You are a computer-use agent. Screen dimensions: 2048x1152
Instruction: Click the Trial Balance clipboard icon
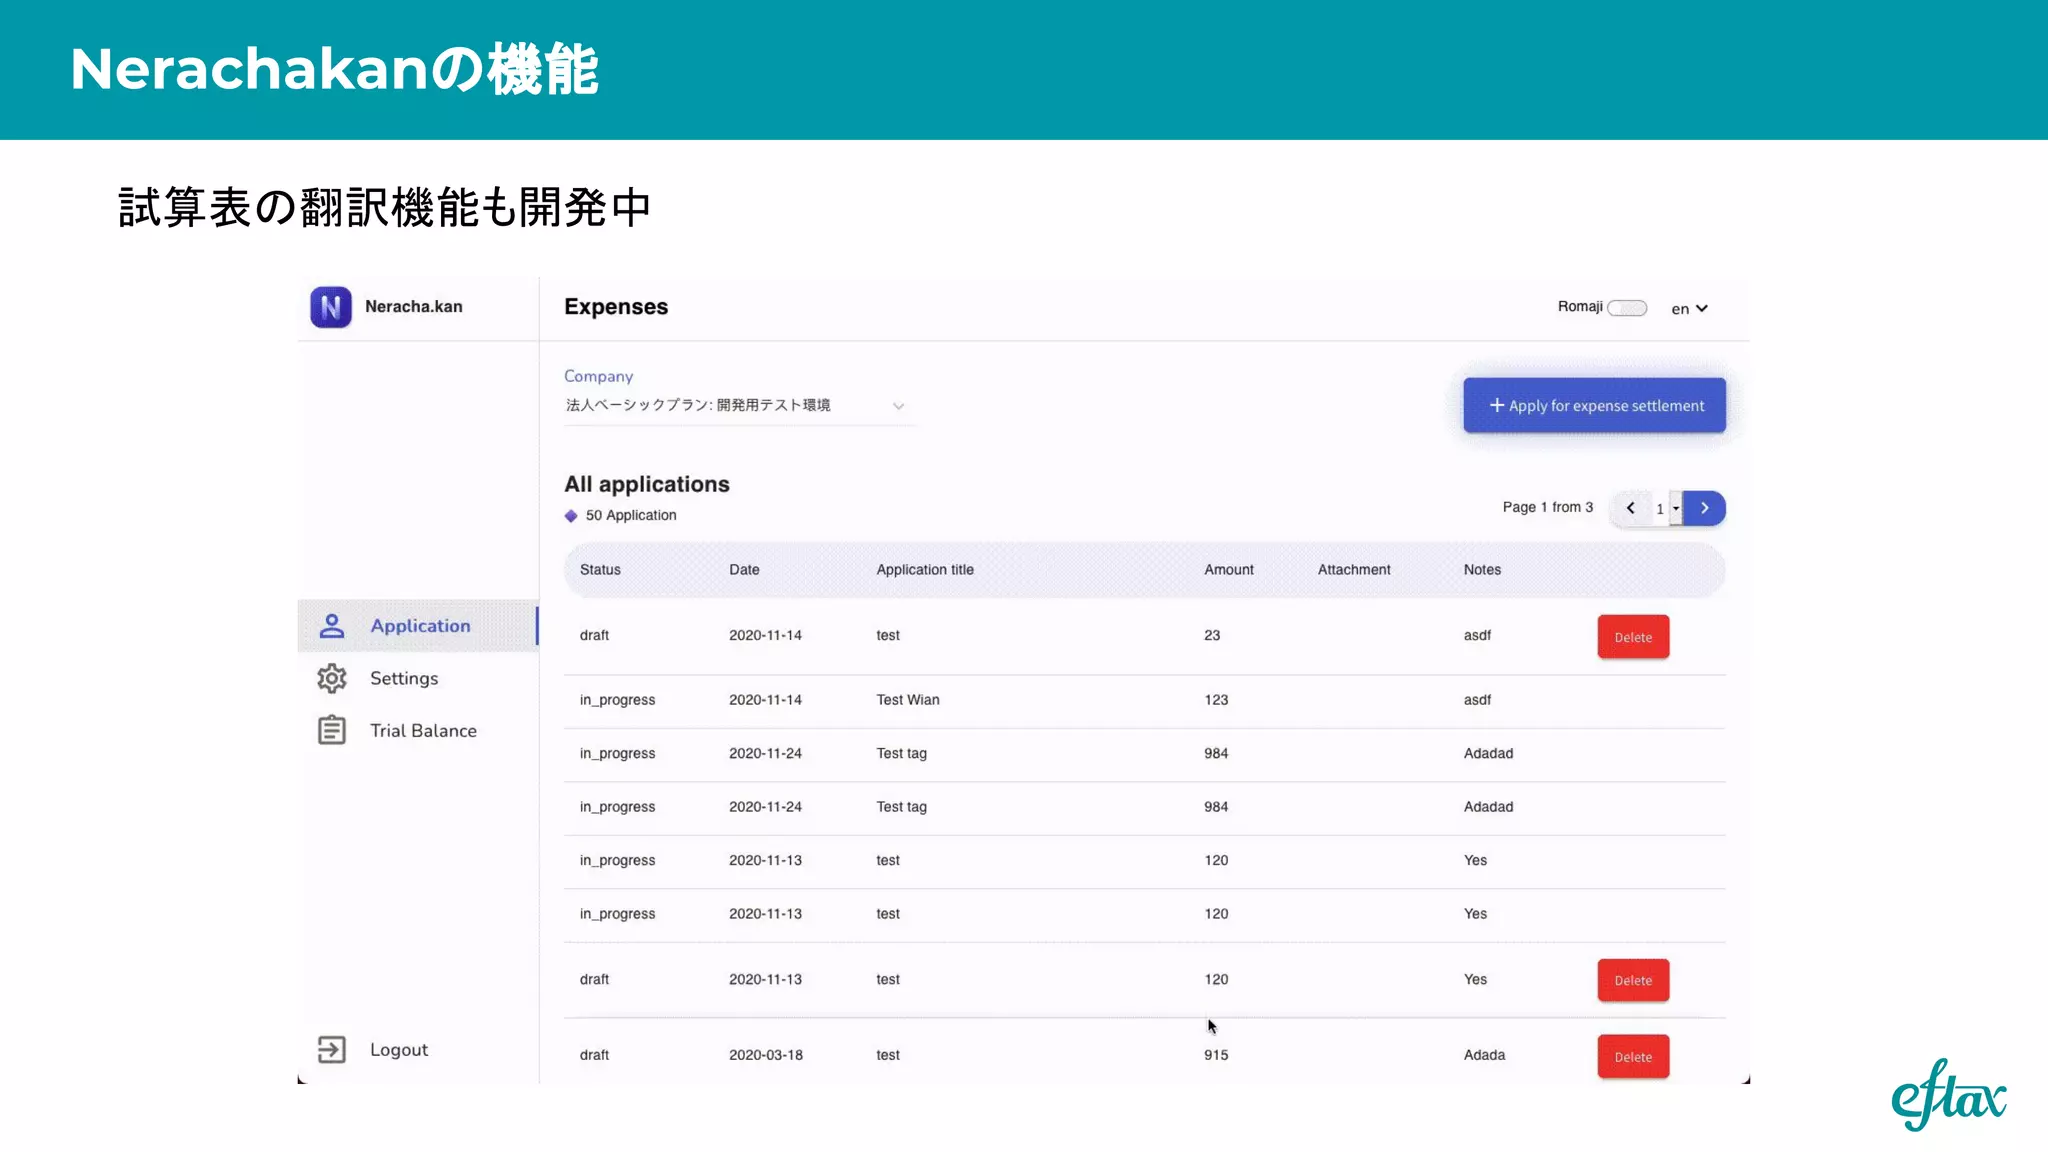click(x=332, y=730)
